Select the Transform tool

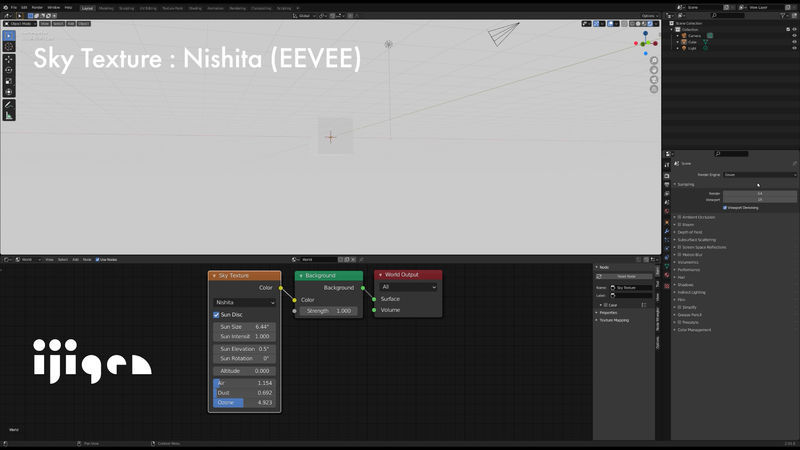[9, 92]
